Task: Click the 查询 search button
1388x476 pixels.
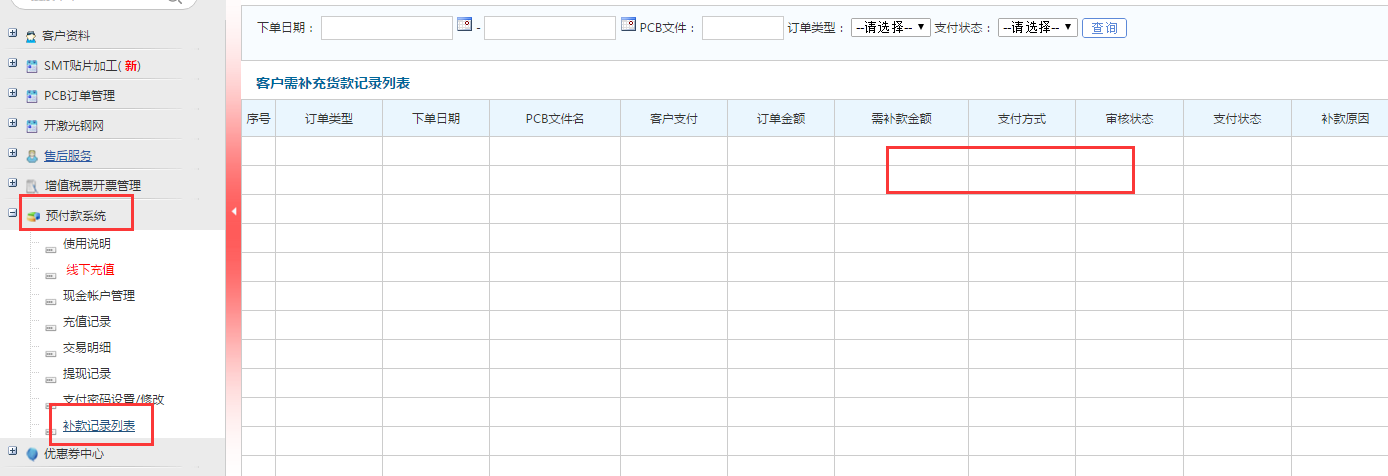Action: click(1104, 28)
